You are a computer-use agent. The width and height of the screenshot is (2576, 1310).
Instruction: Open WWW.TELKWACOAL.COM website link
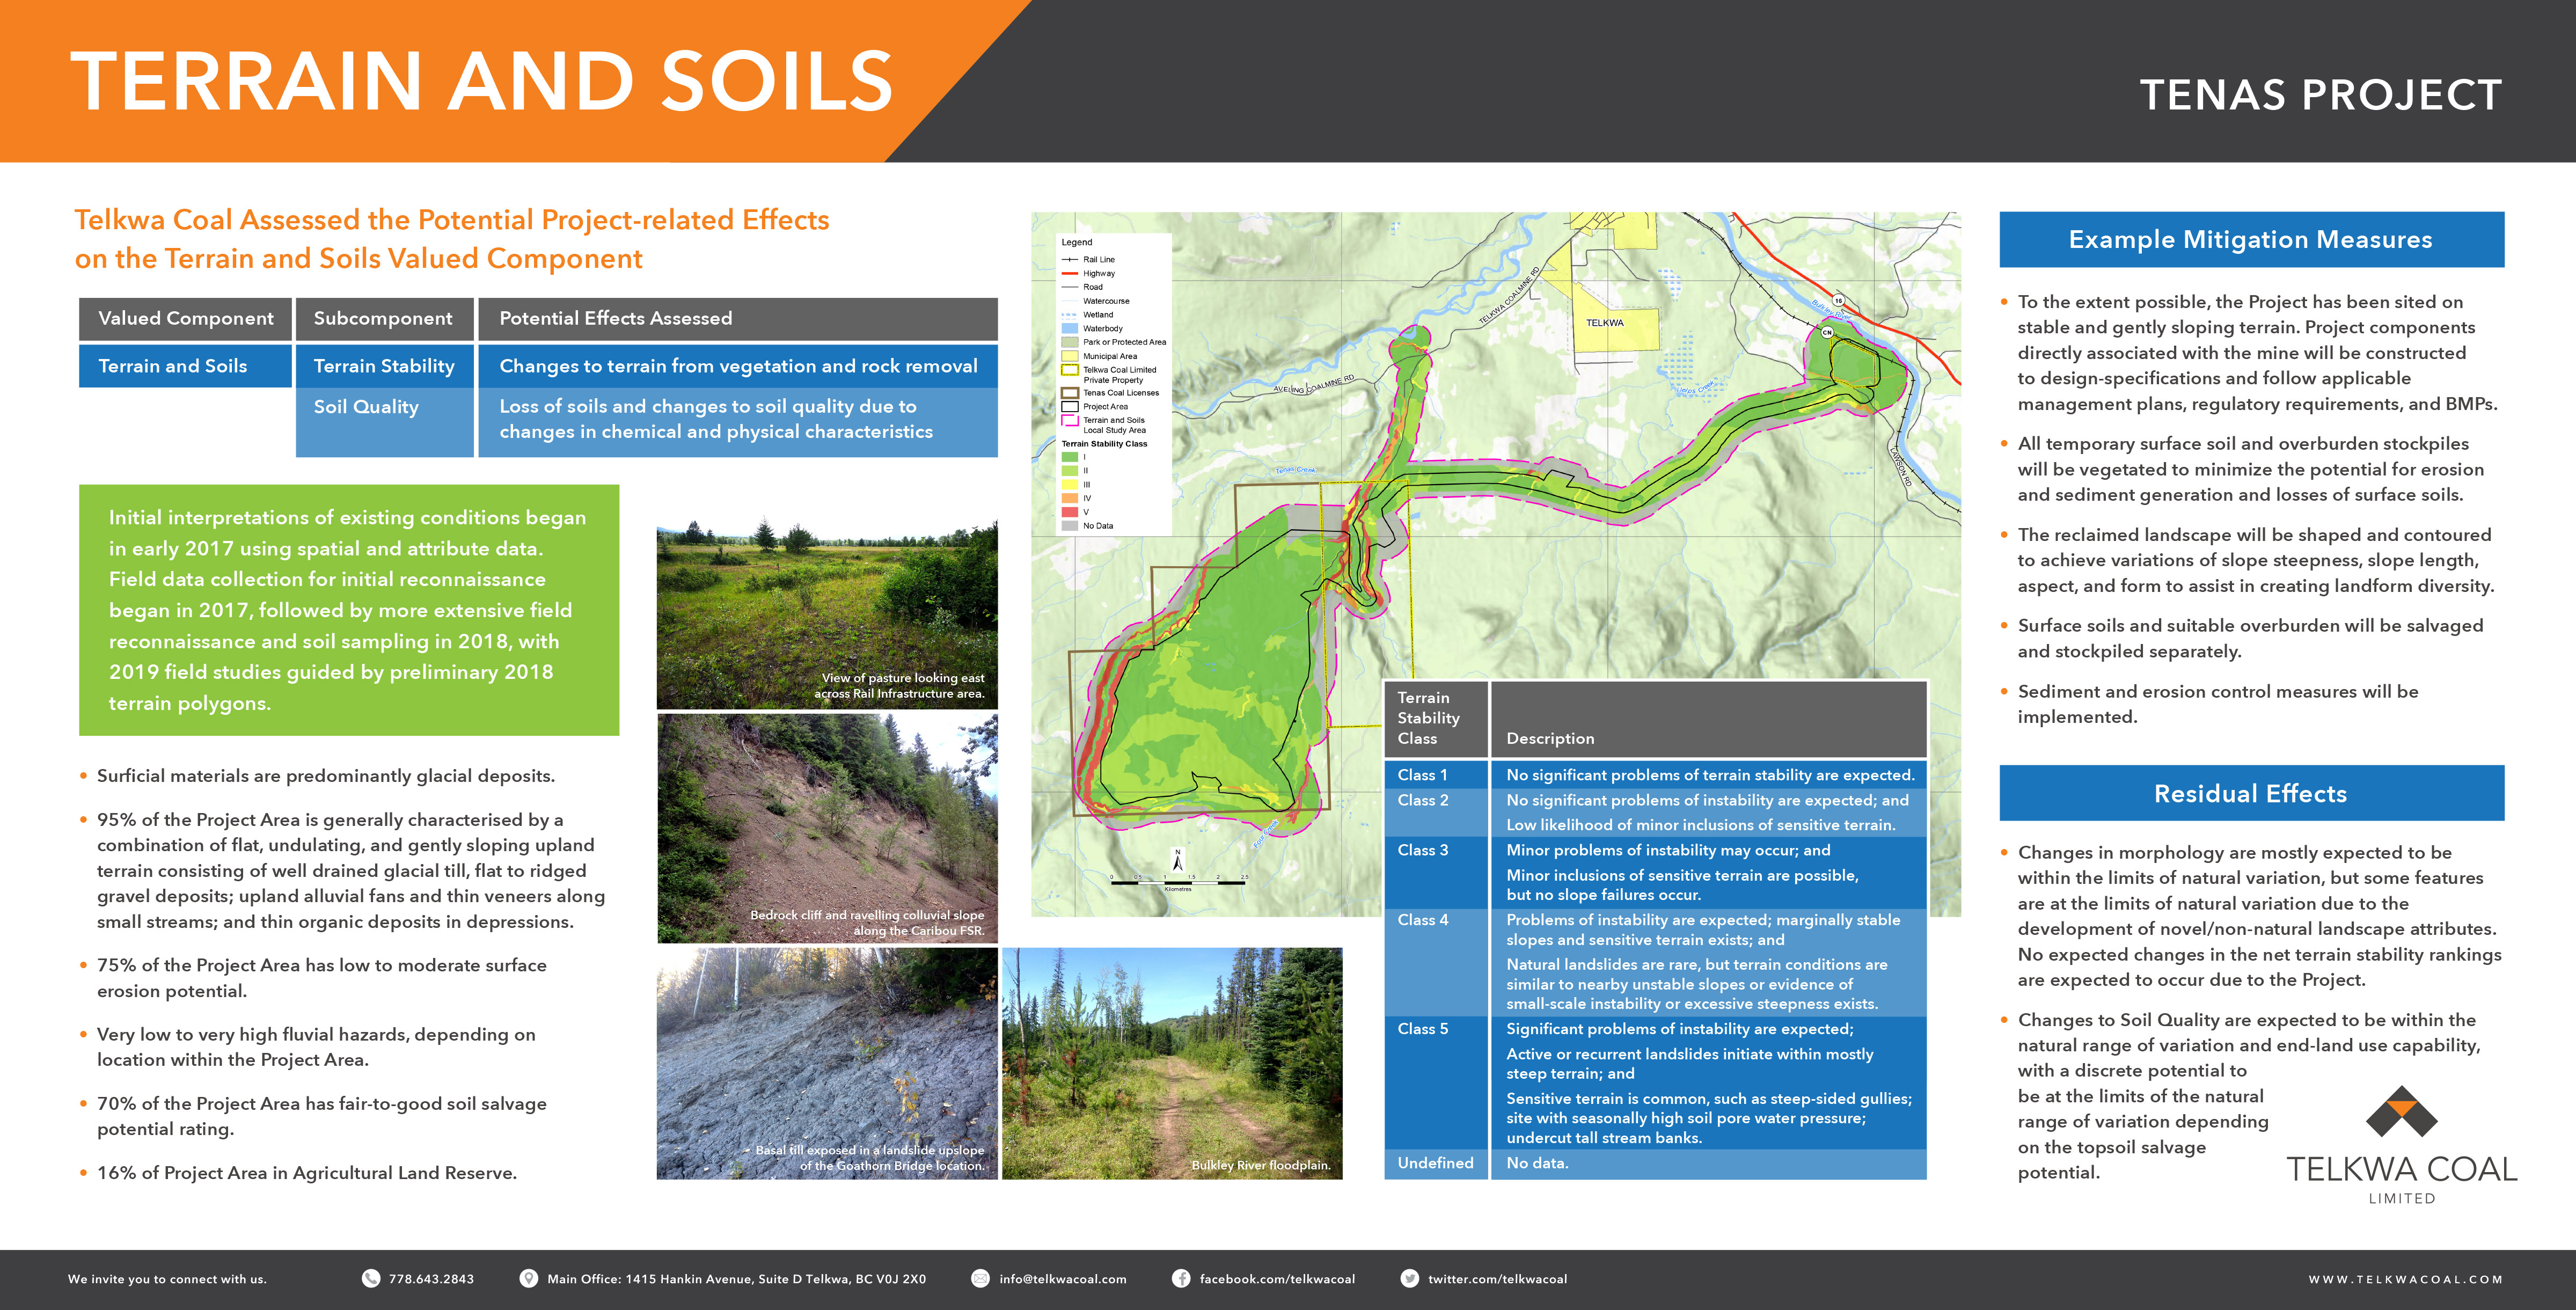[x=2405, y=1279]
